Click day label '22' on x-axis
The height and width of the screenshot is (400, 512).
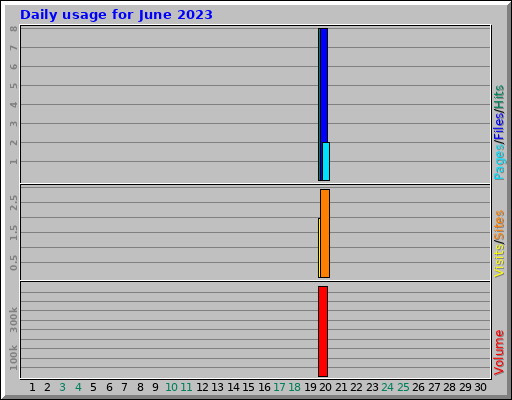pyautogui.click(x=356, y=387)
